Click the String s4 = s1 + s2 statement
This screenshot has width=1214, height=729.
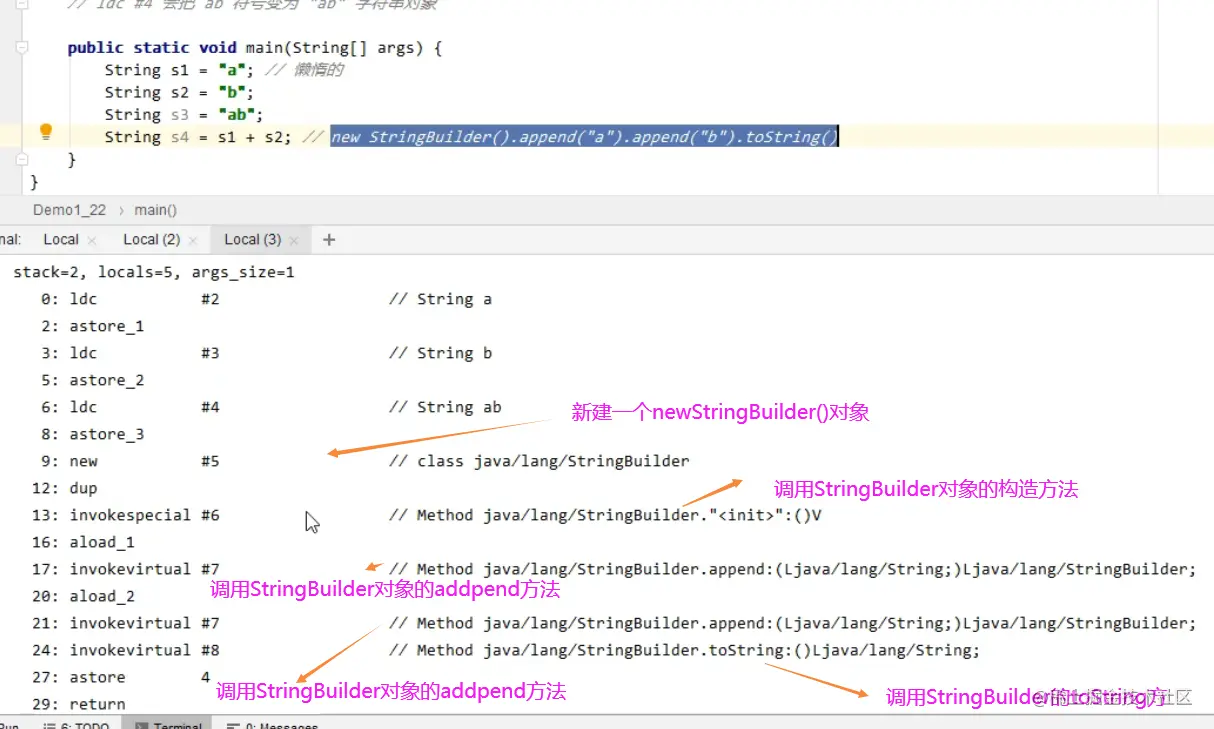click(198, 137)
